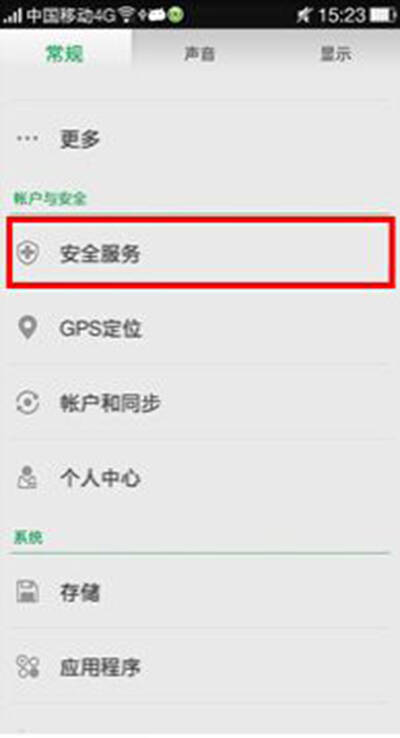Viewport: 400px width, 738px height.
Task: Switch to the 常规 tab
Action: click(x=65, y=54)
